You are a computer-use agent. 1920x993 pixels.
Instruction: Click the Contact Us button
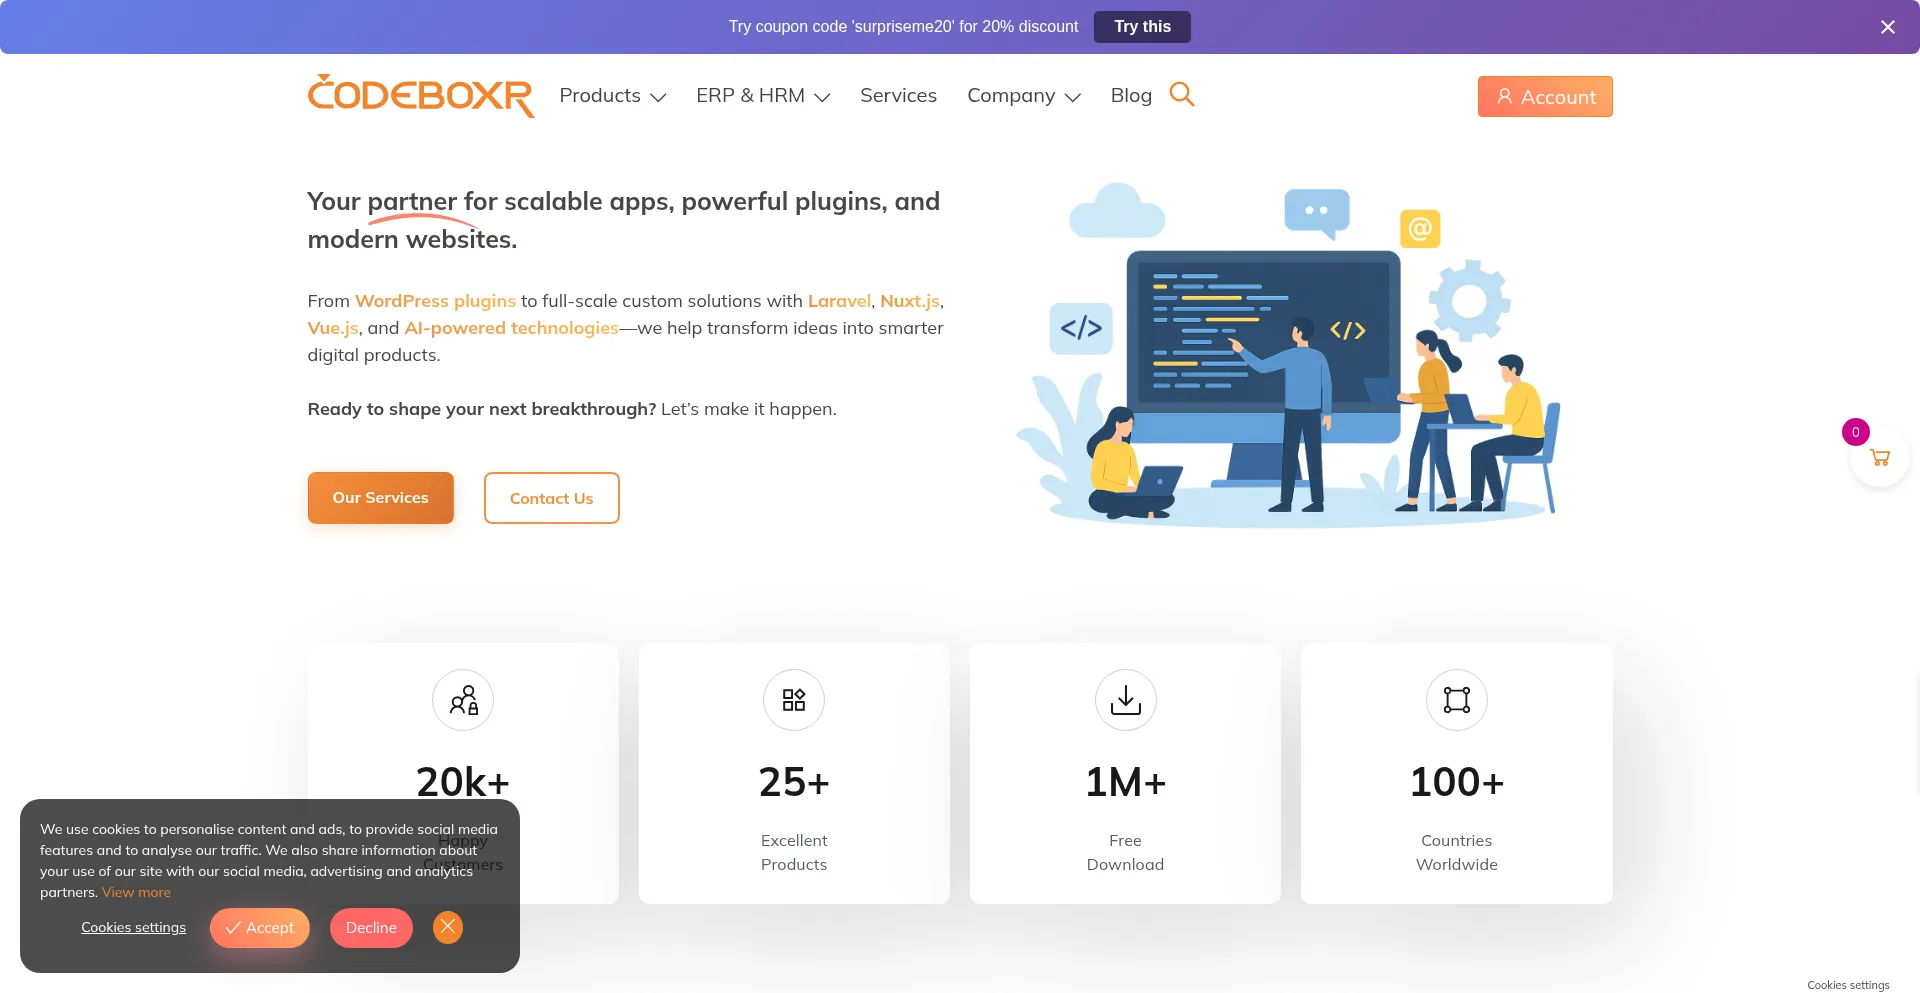tap(551, 497)
